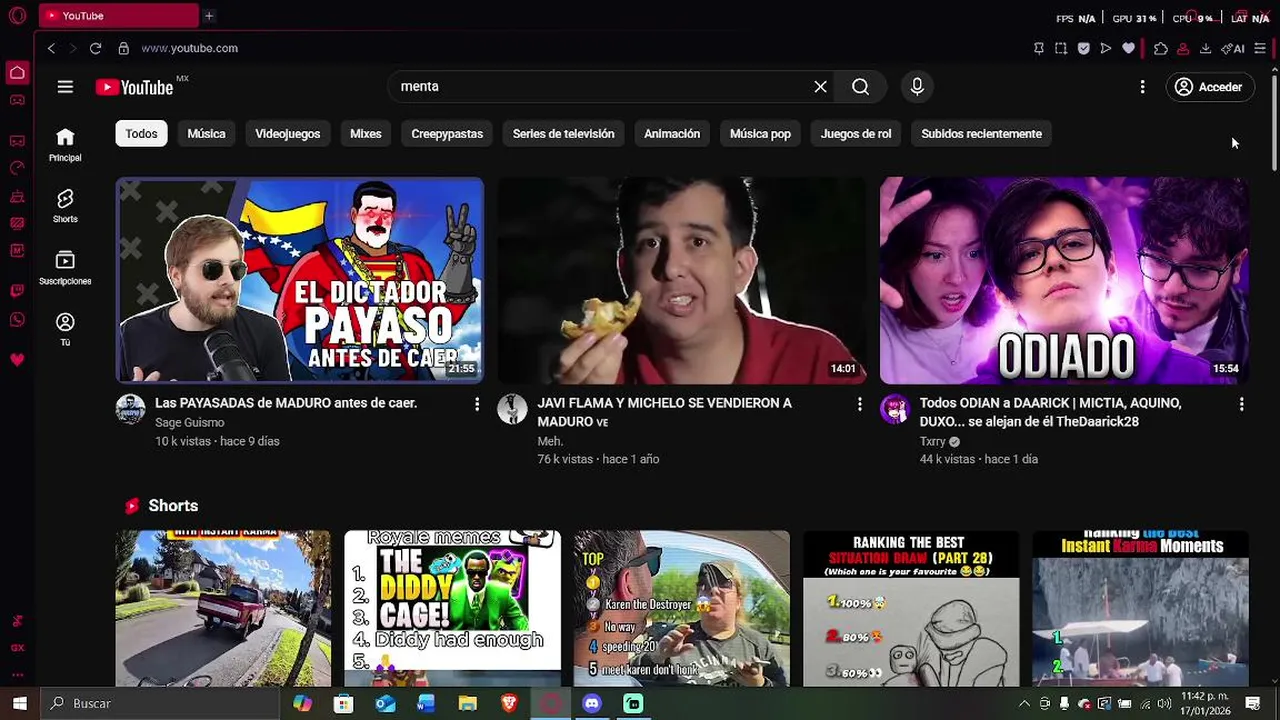The width and height of the screenshot is (1280, 720).
Task: Reload the page with the refresh icon
Action: (95, 48)
